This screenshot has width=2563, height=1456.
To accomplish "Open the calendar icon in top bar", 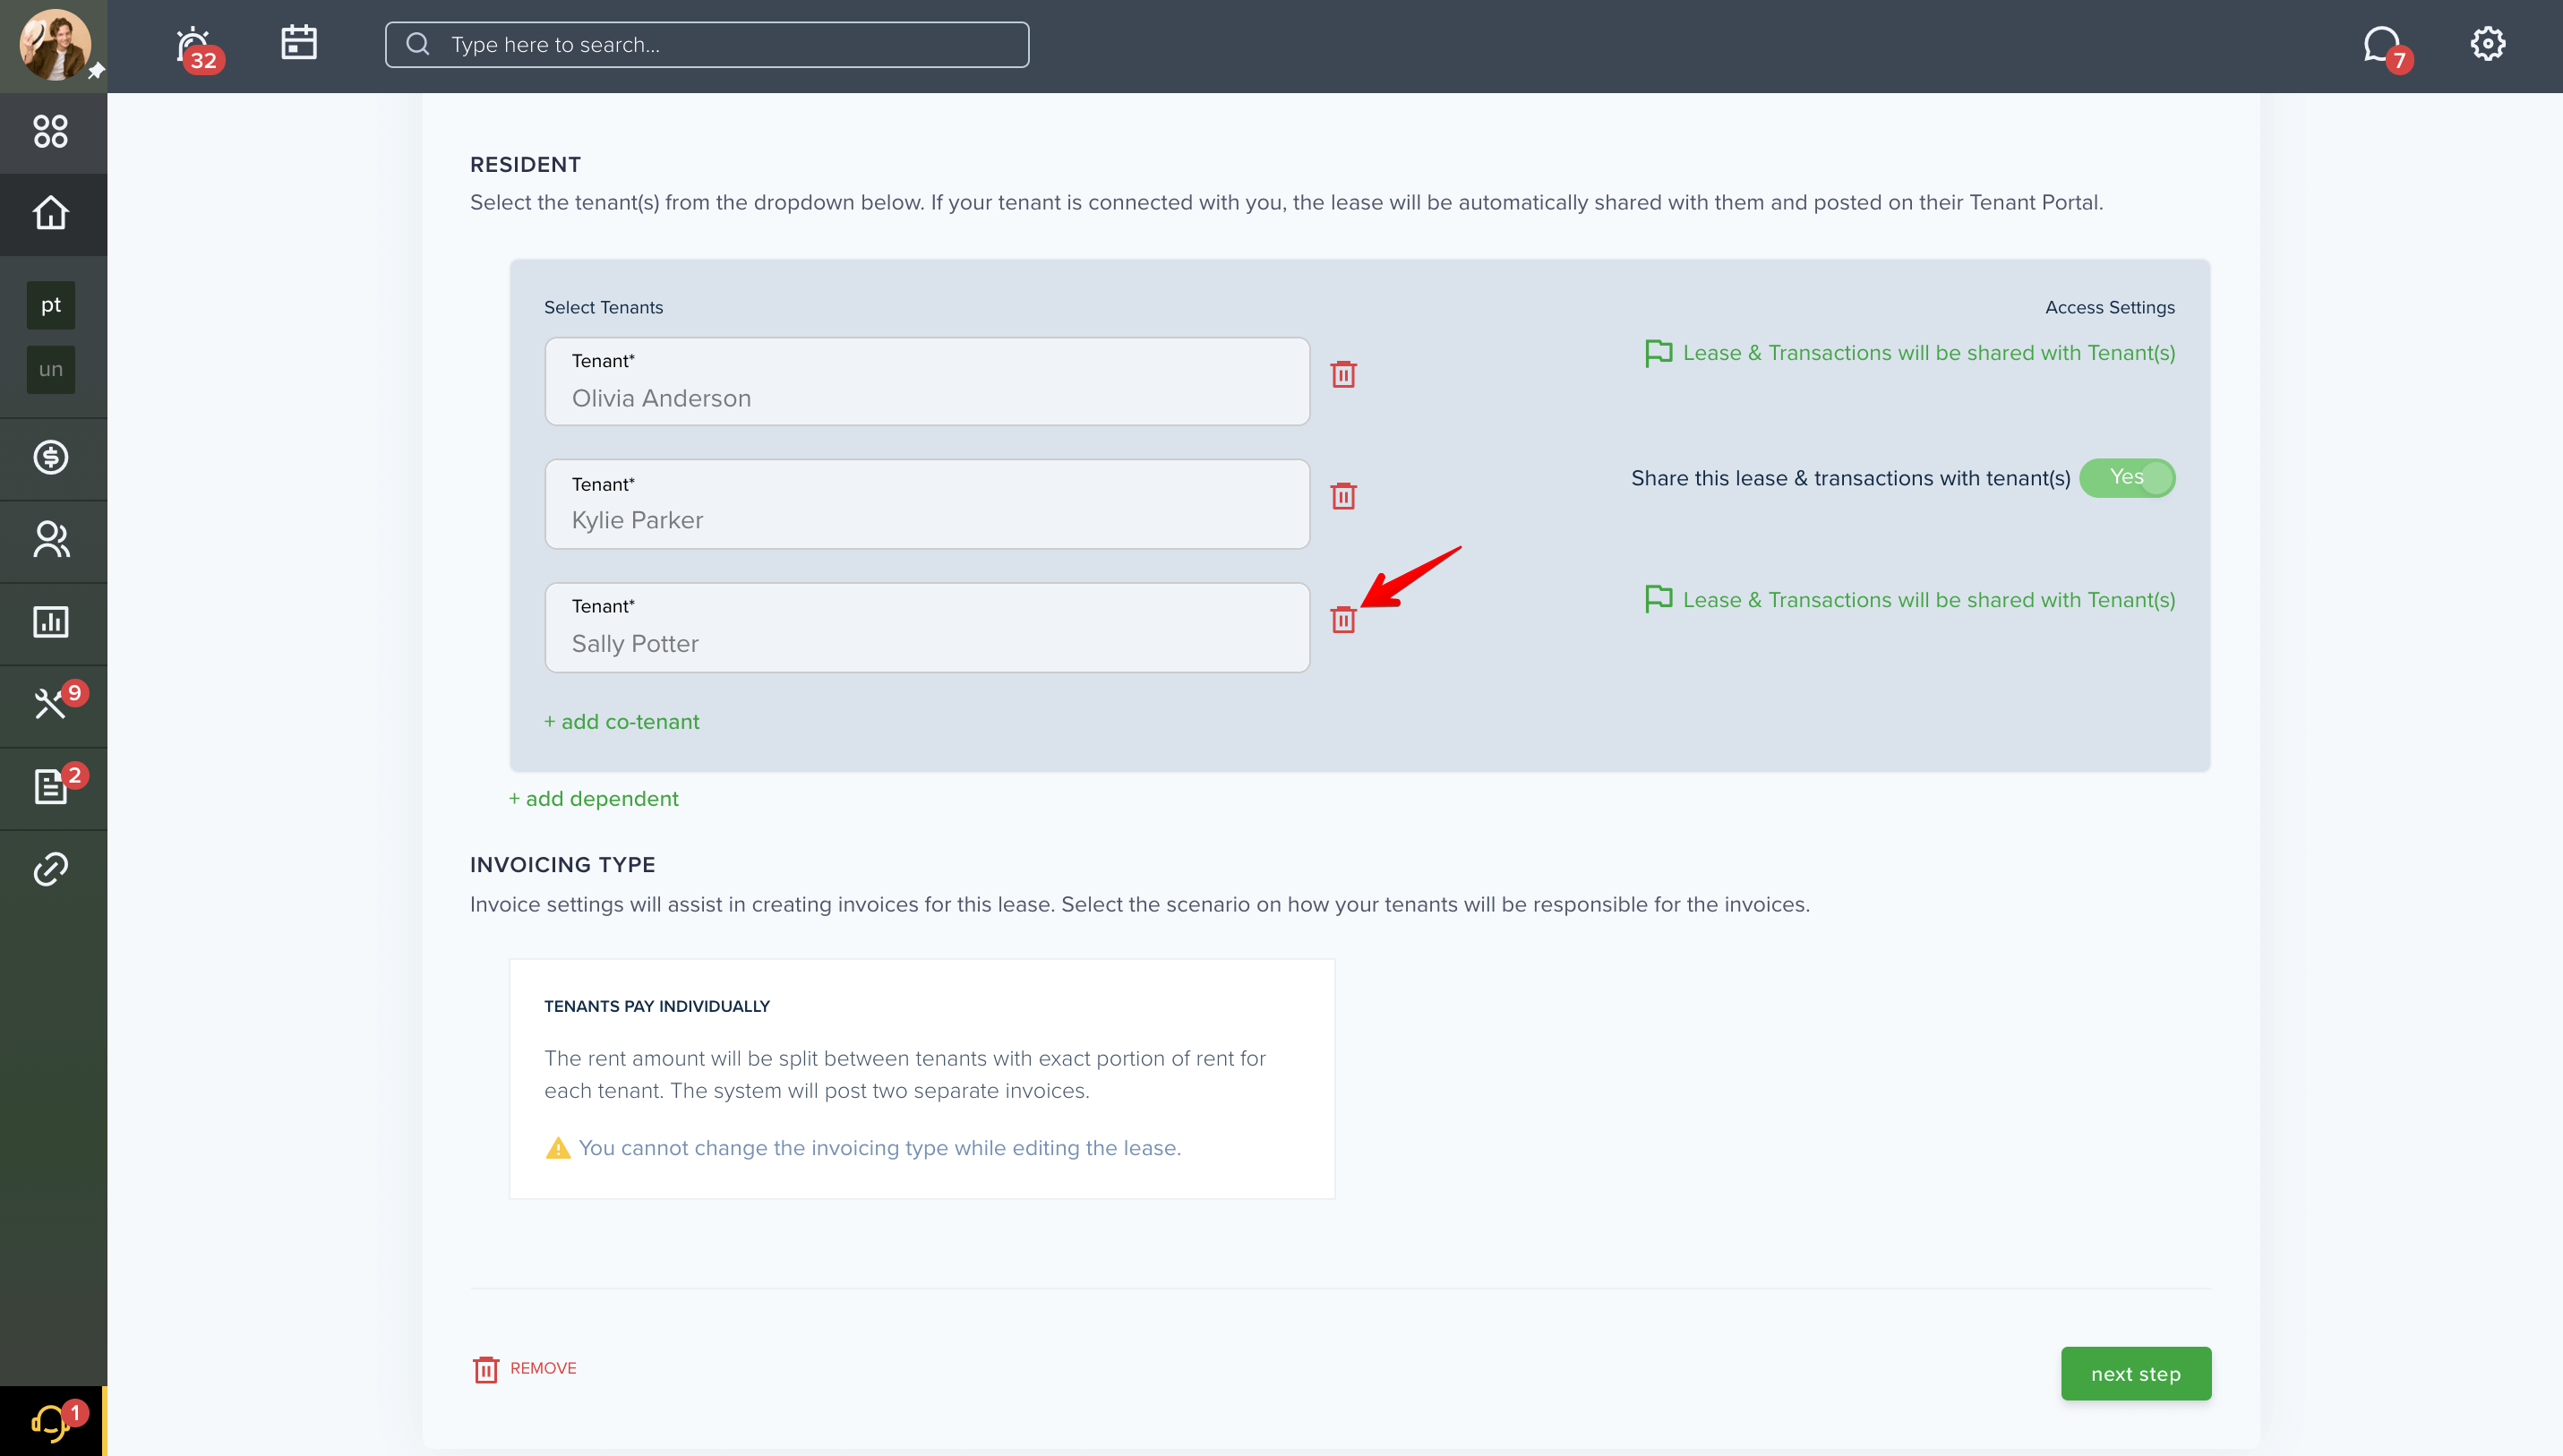I will [299, 43].
